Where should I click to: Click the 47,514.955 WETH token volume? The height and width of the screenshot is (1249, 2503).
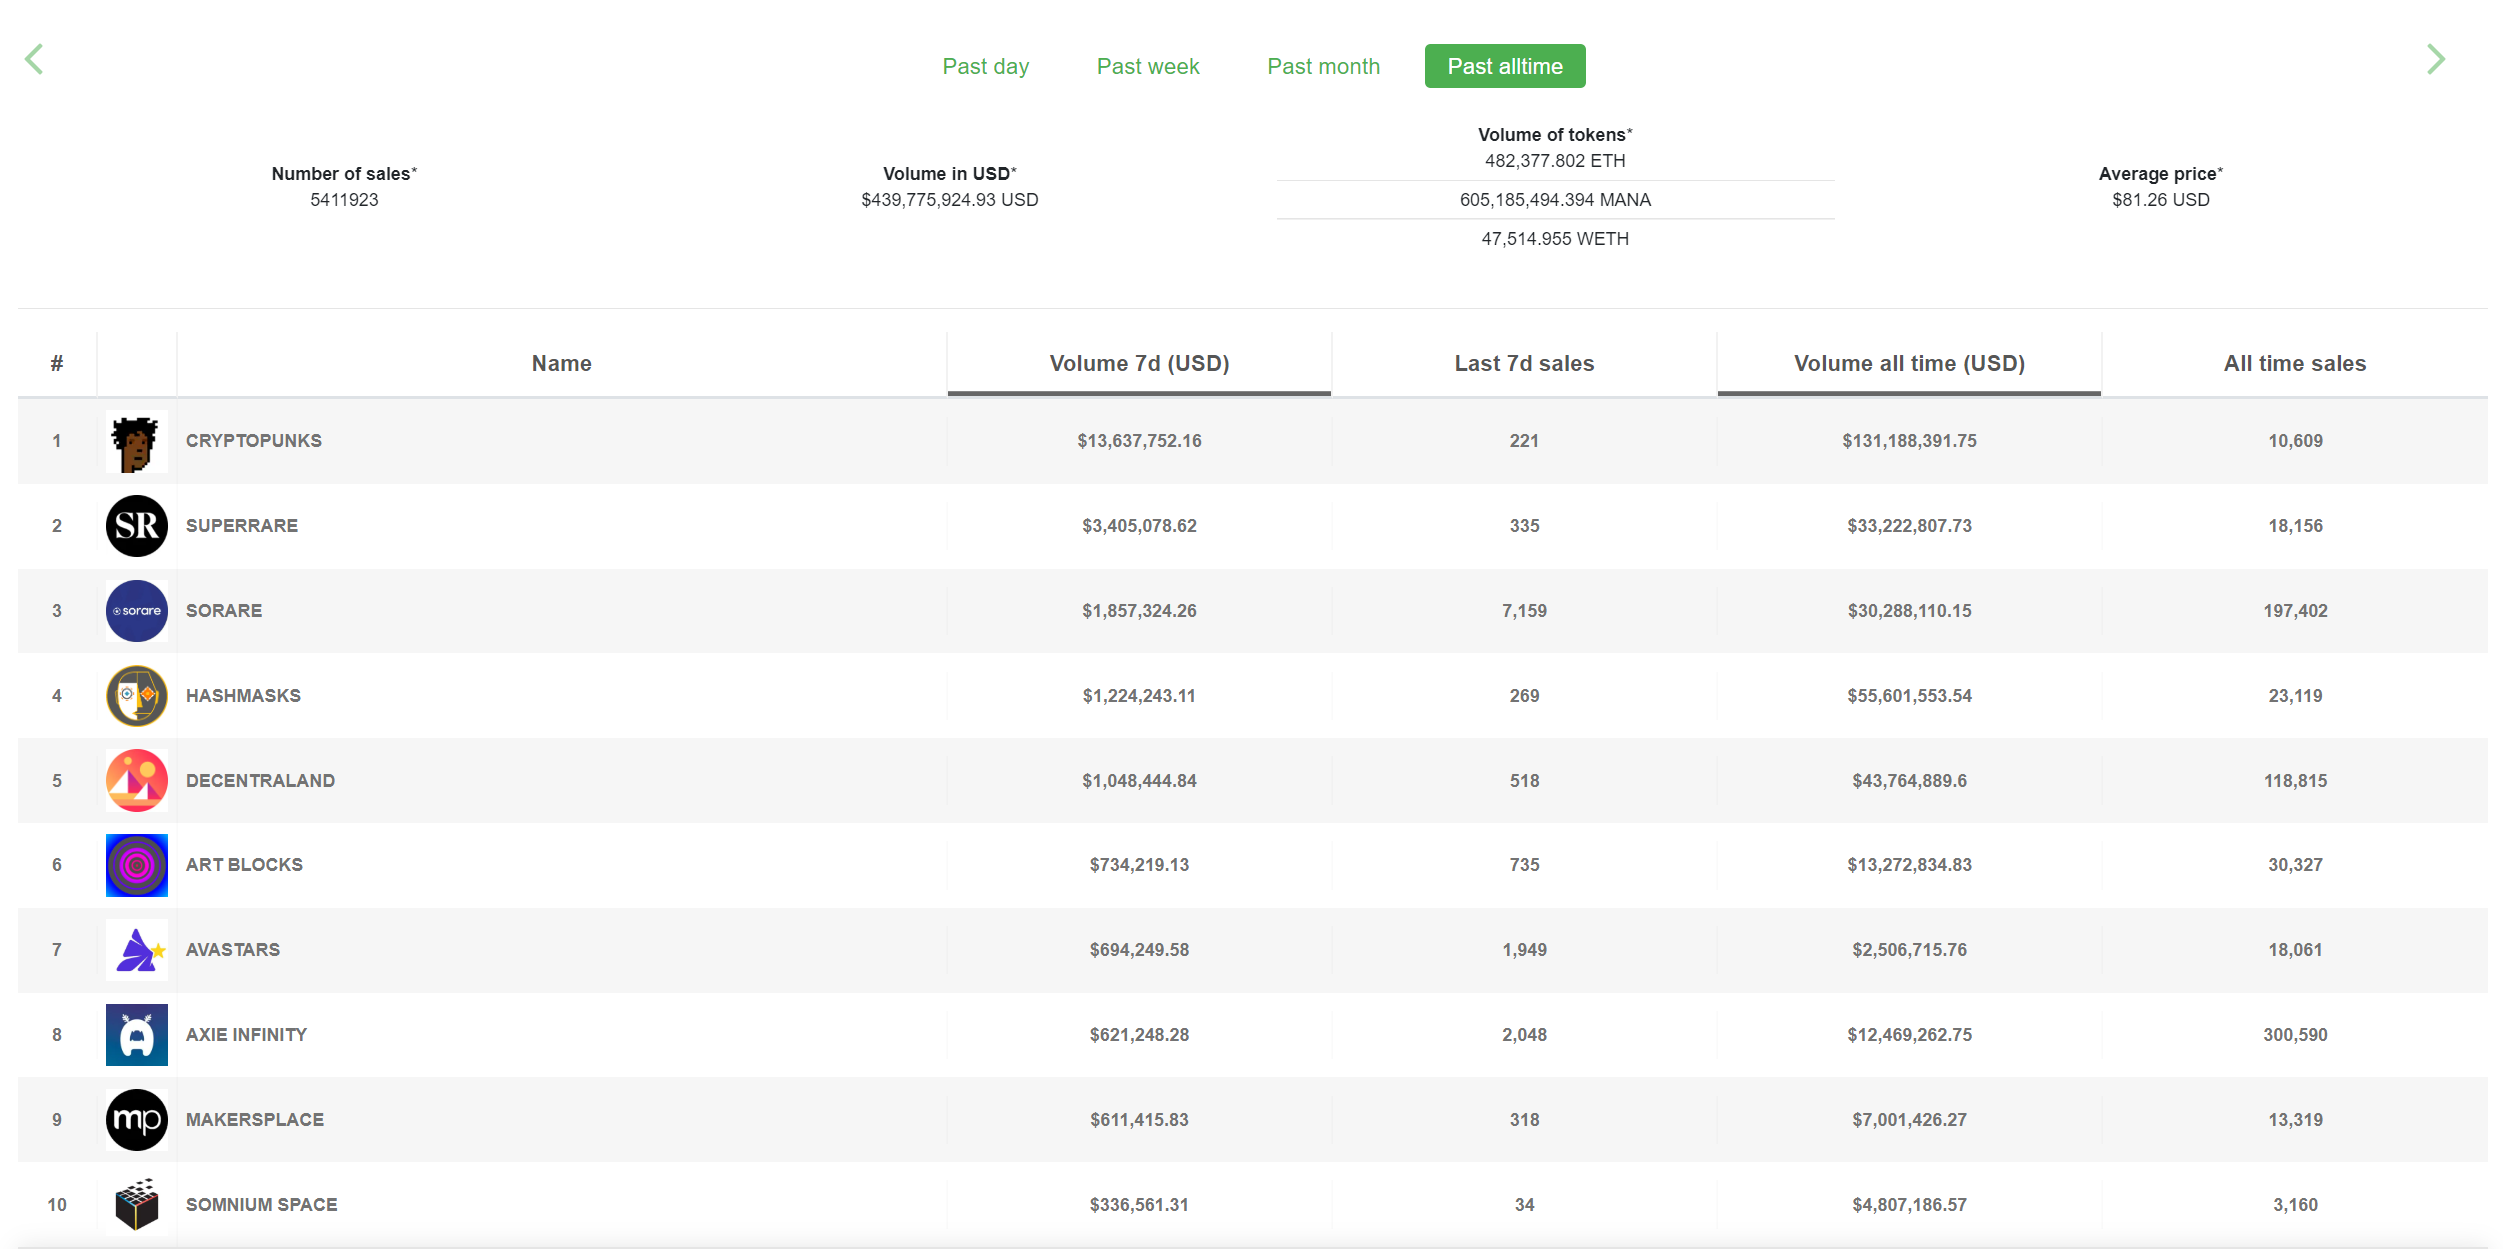click(x=1555, y=239)
